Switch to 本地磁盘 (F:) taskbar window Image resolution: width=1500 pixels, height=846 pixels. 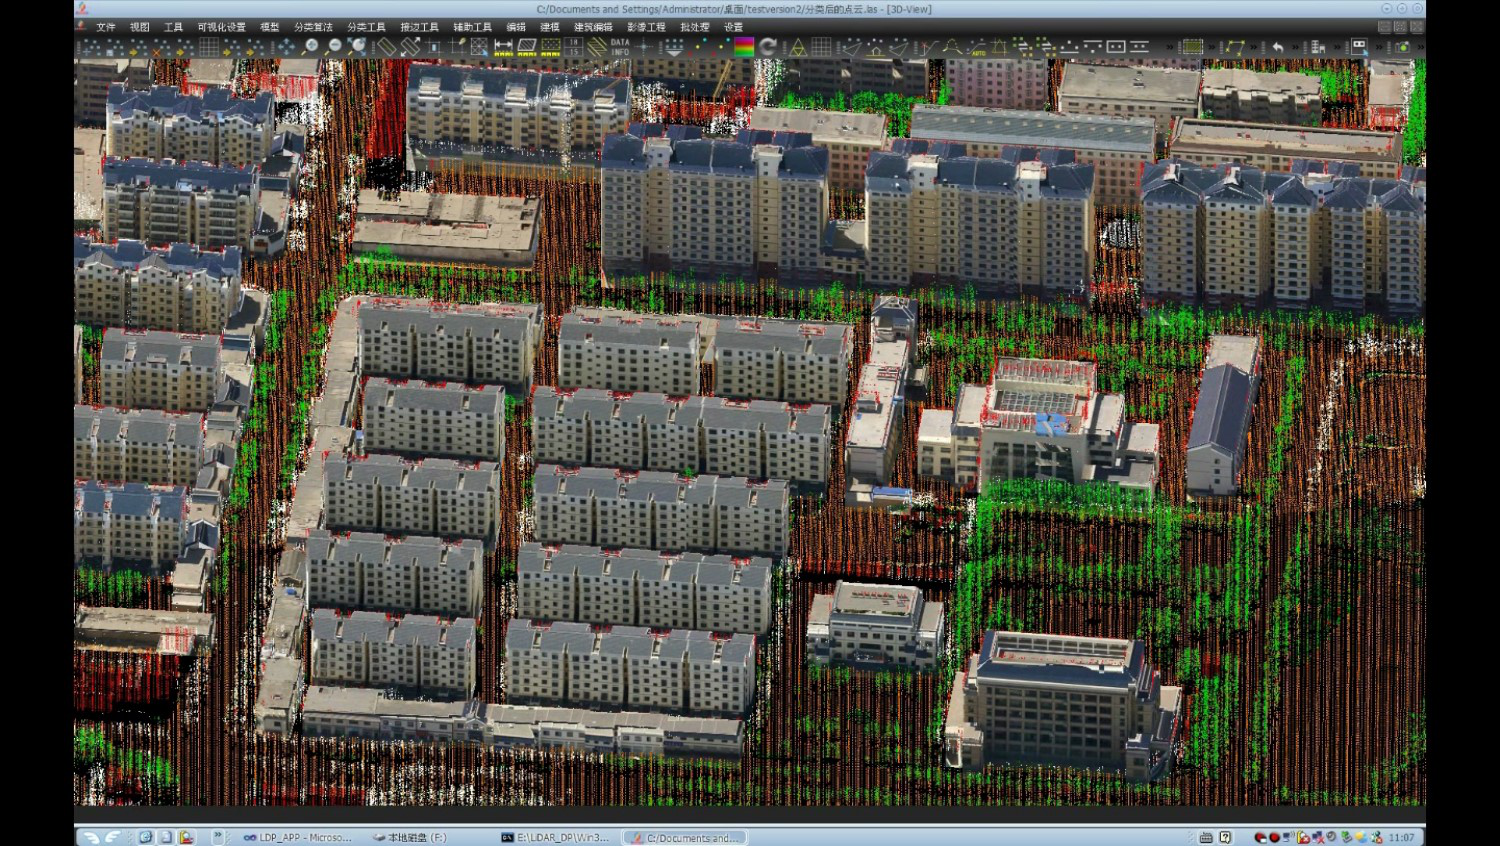[410, 837]
